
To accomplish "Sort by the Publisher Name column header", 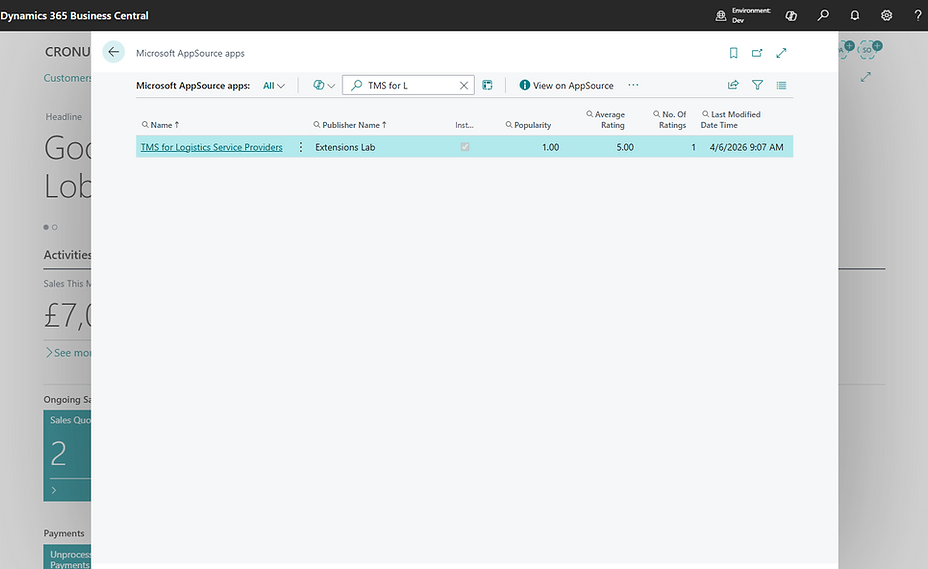I will [350, 125].
